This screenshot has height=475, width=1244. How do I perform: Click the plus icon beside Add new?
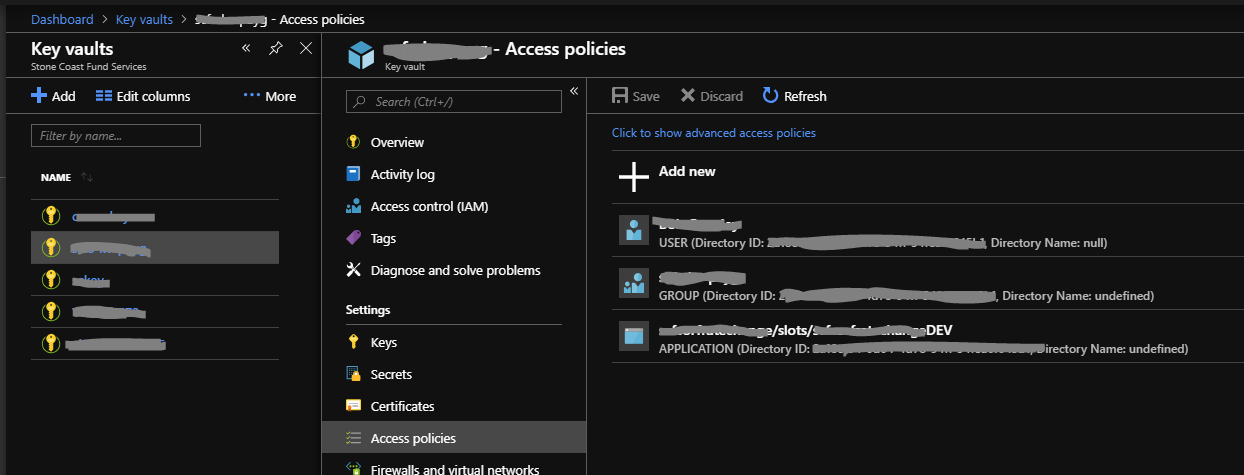pos(634,177)
